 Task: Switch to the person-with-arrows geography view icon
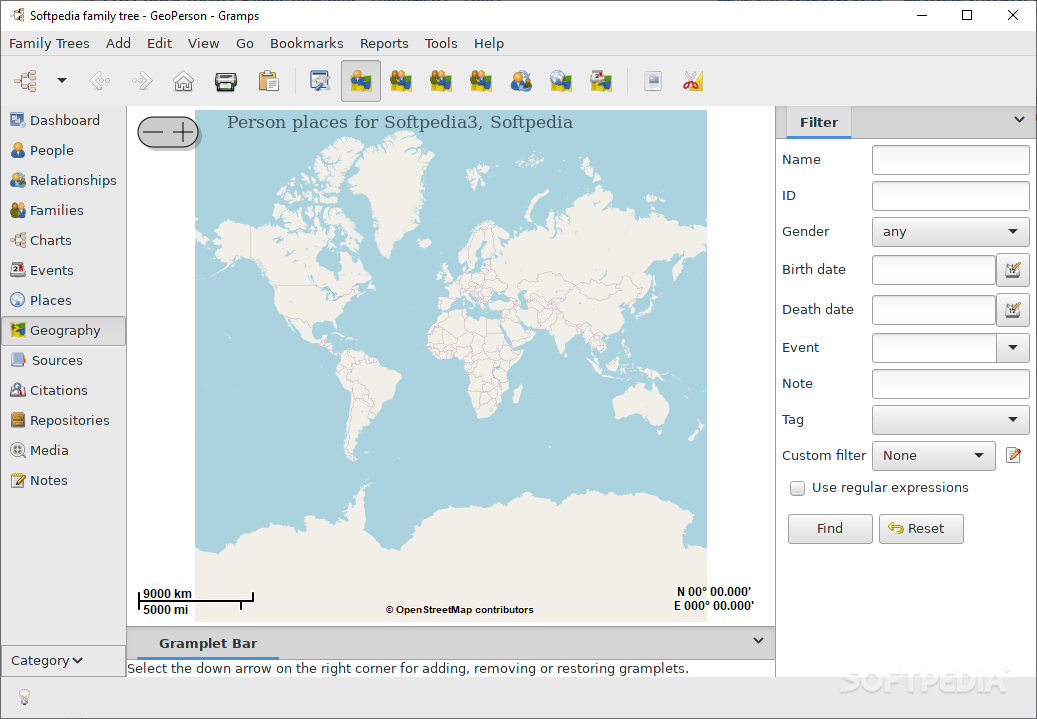[521, 81]
